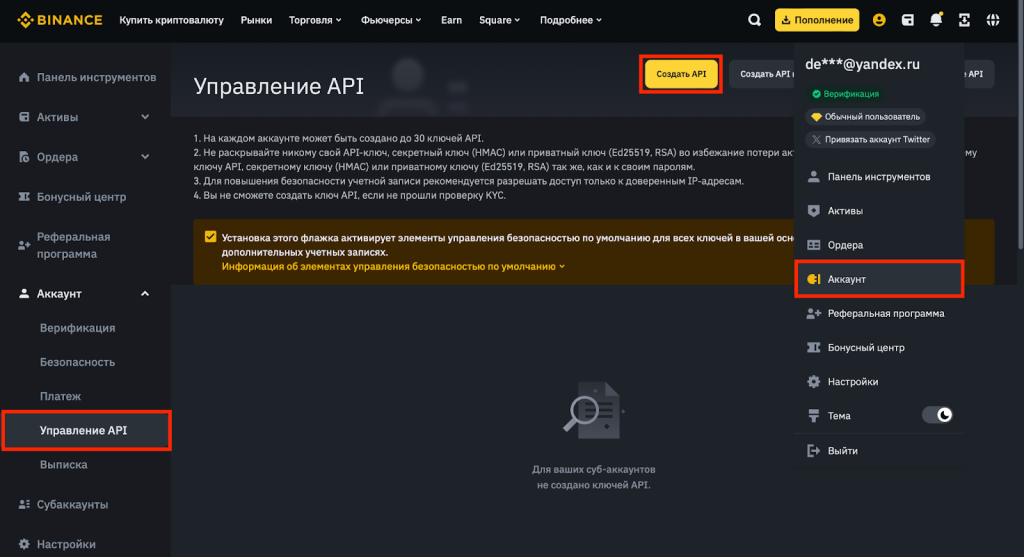Expand info about default security controls

tap(393, 266)
